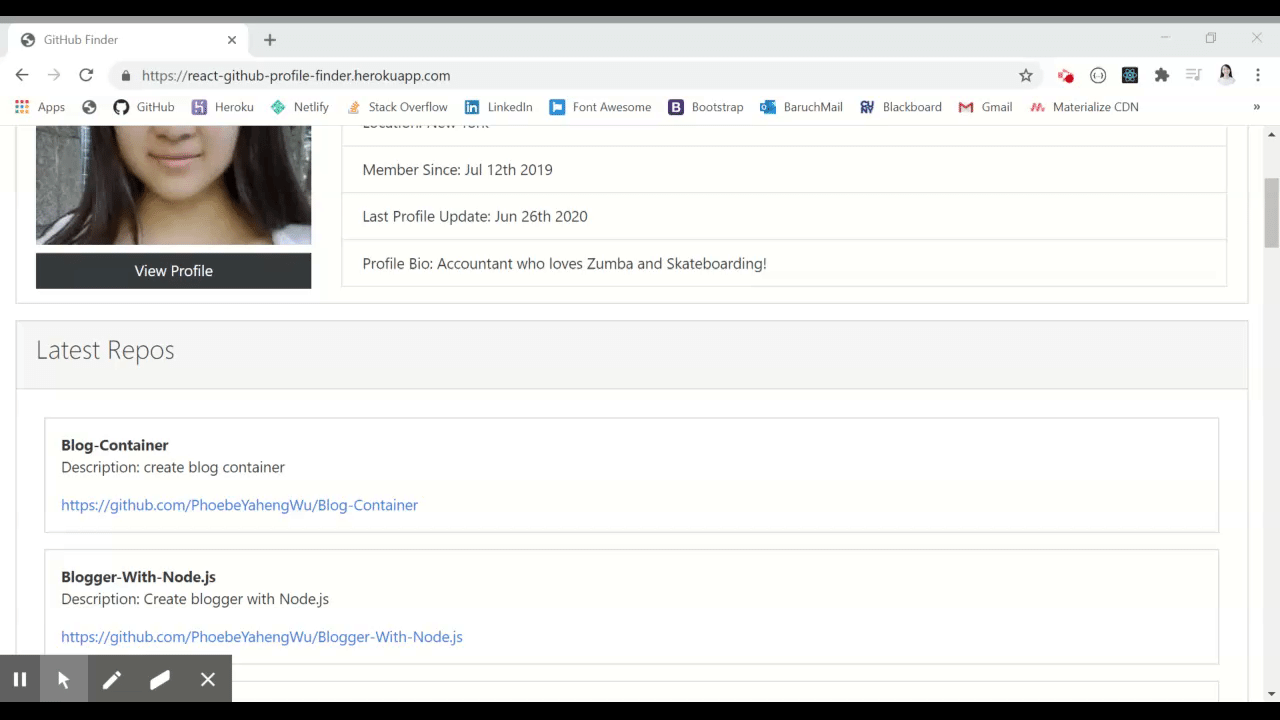Image resolution: width=1280 pixels, height=720 pixels.
Task: Open the React Developer Tools extension
Action: click(1130, 75)
